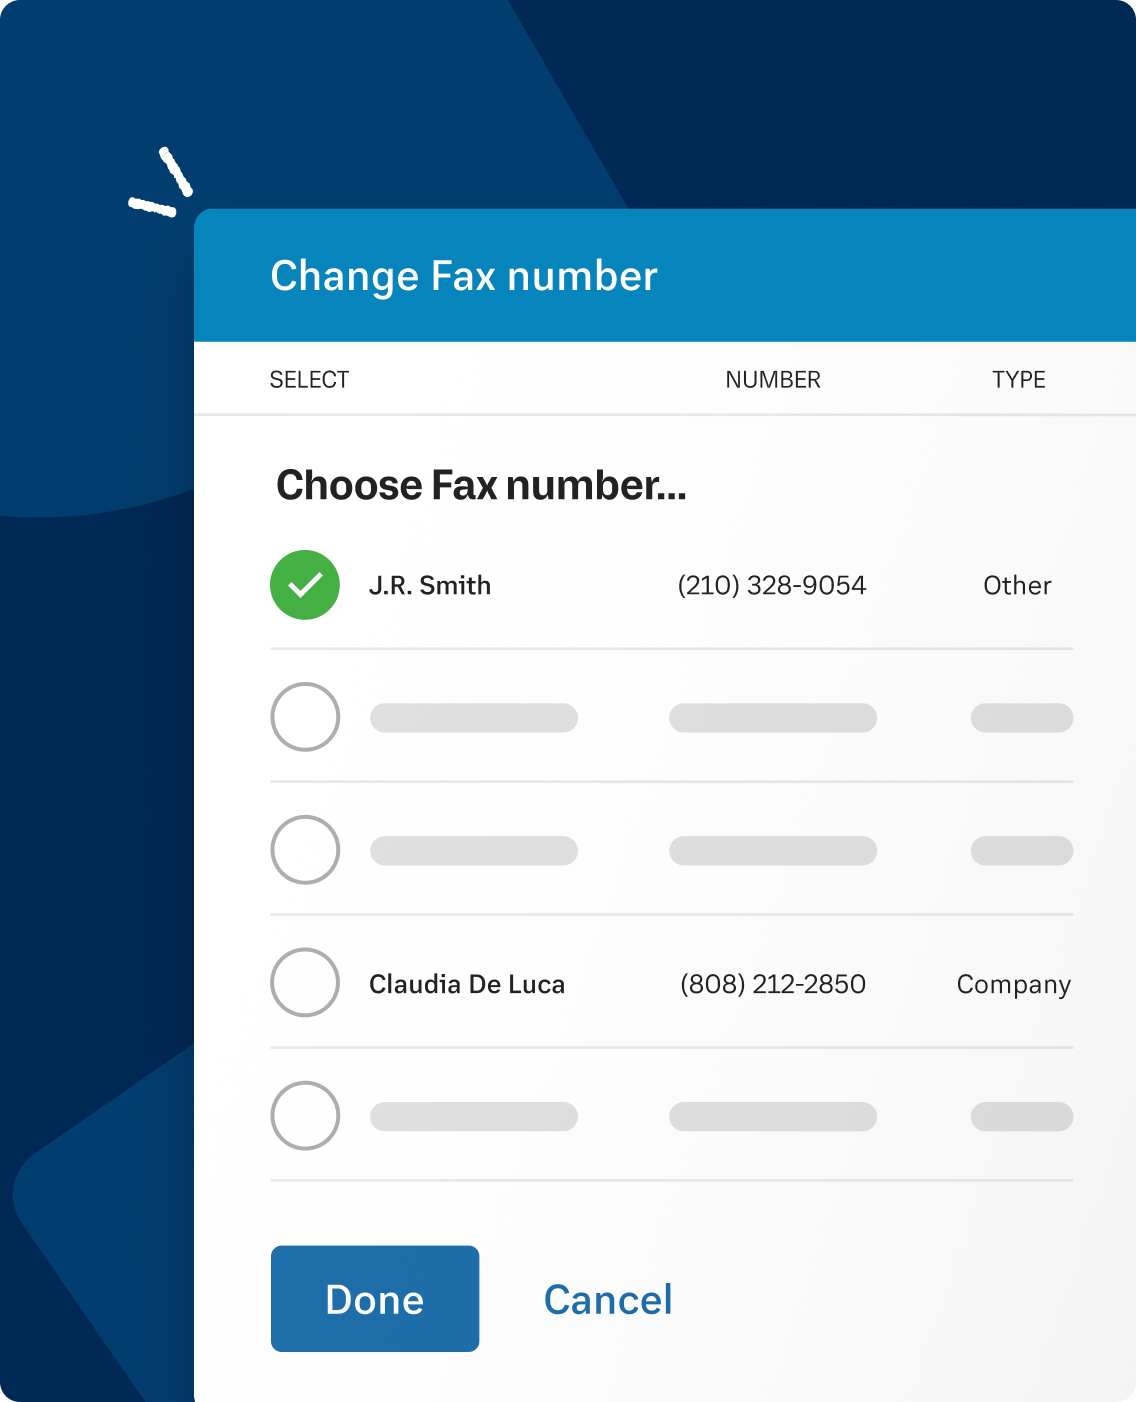Viewport: 1136px width, 1402px height.
Task: Click the Other type label for J.R. Smith
Action: pos(1016,585)
